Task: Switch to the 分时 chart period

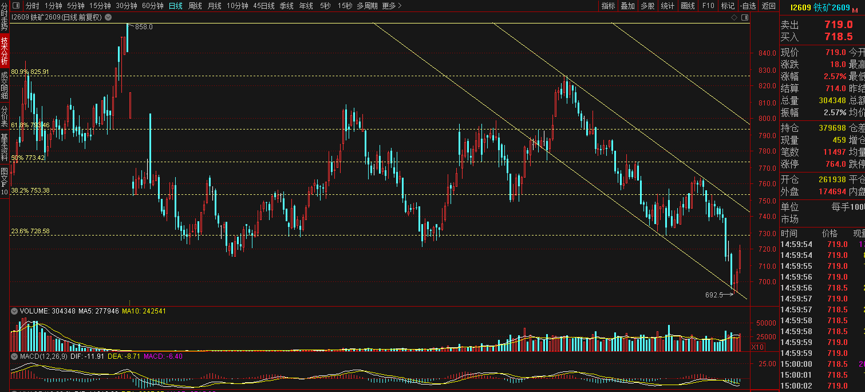Action: pyautogui.click(x=32, y=6)
